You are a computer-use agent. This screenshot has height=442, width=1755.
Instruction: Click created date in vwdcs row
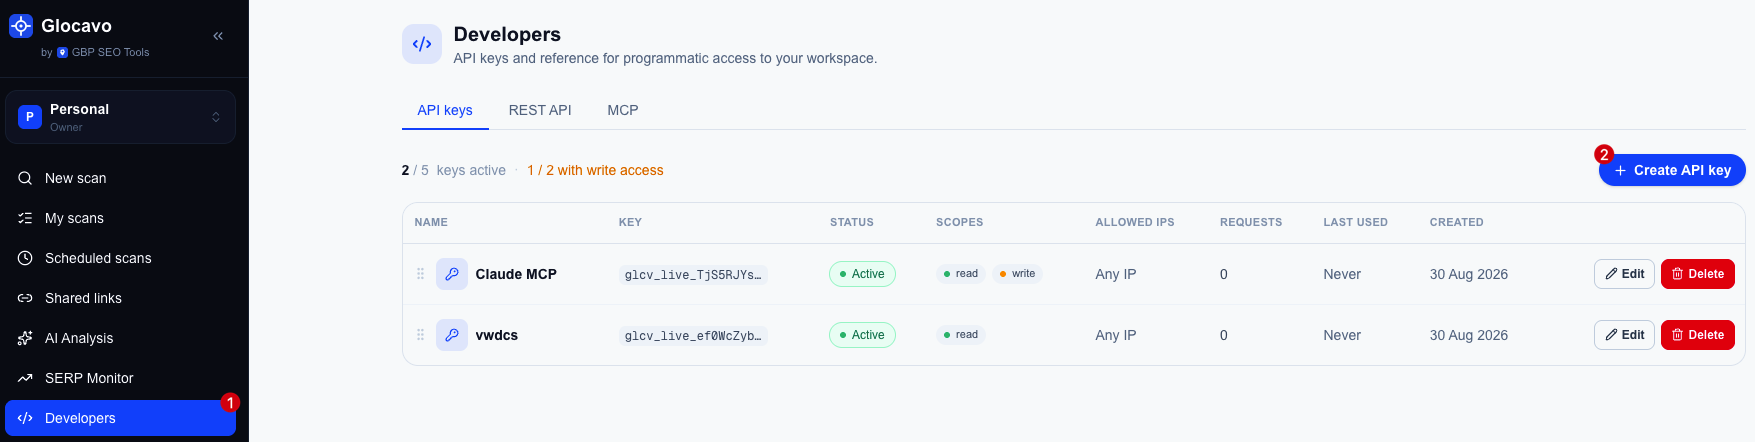tap(1468, 335)
